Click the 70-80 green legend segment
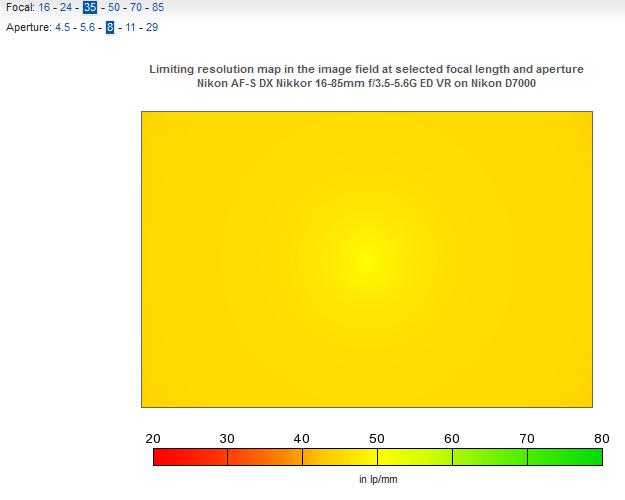 (565, 457)
